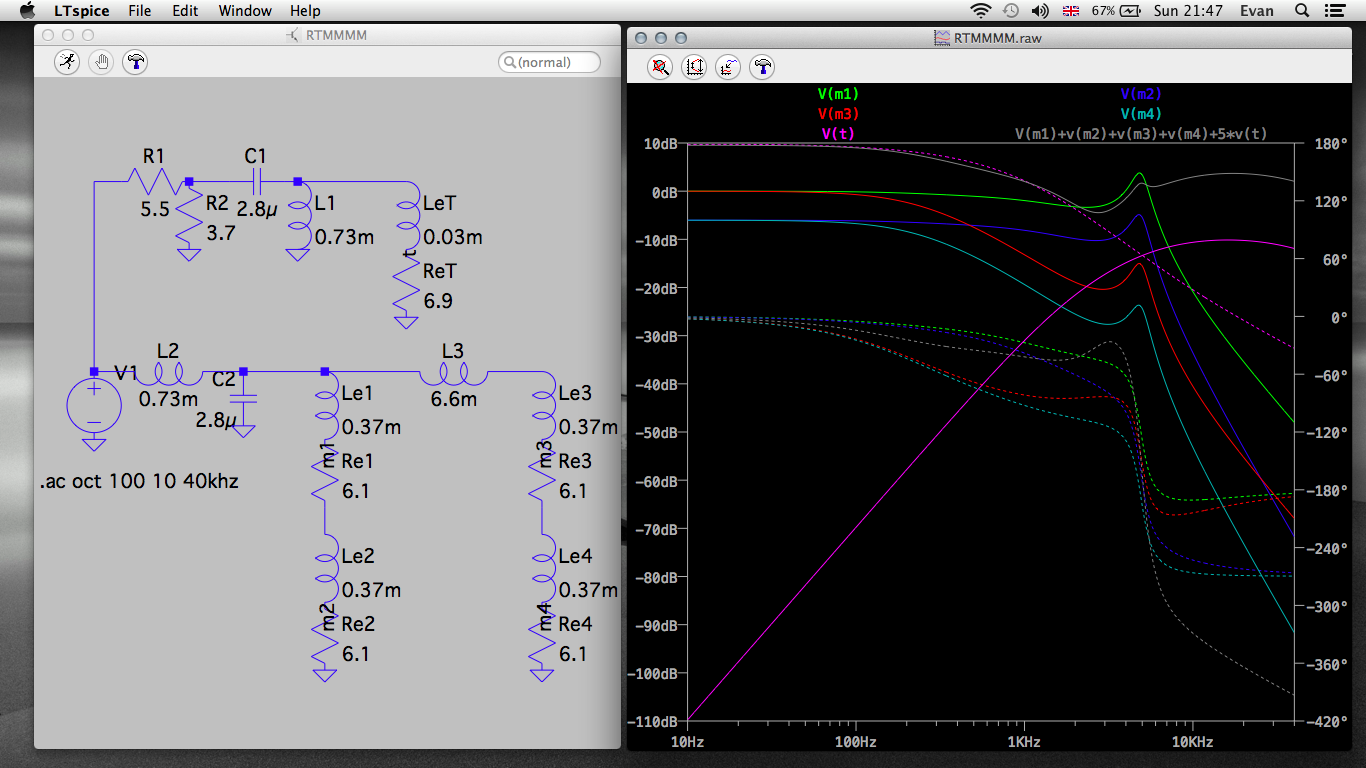Click the capacitor C2 symbol
The width and height of the screenshot is (1366, 768).
(x=243, y=400)
